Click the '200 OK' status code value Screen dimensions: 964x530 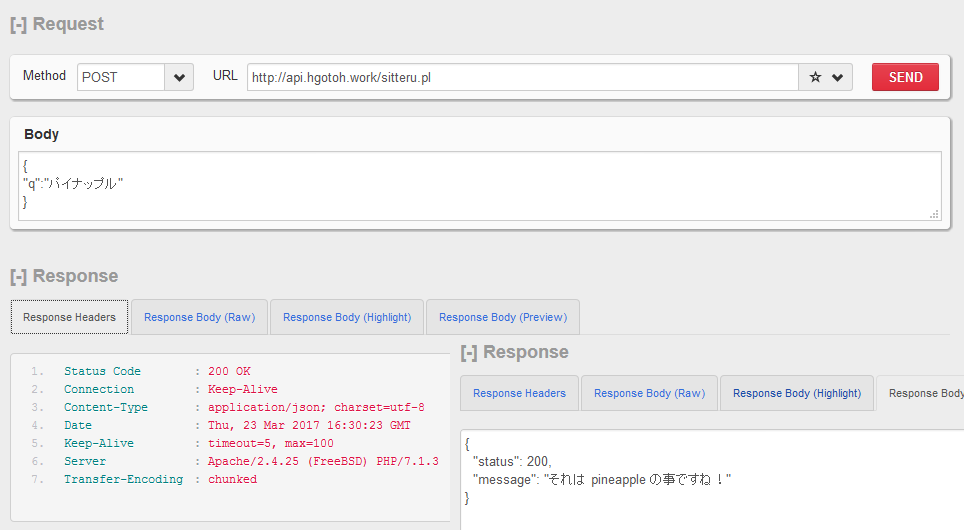pos(229,371)
